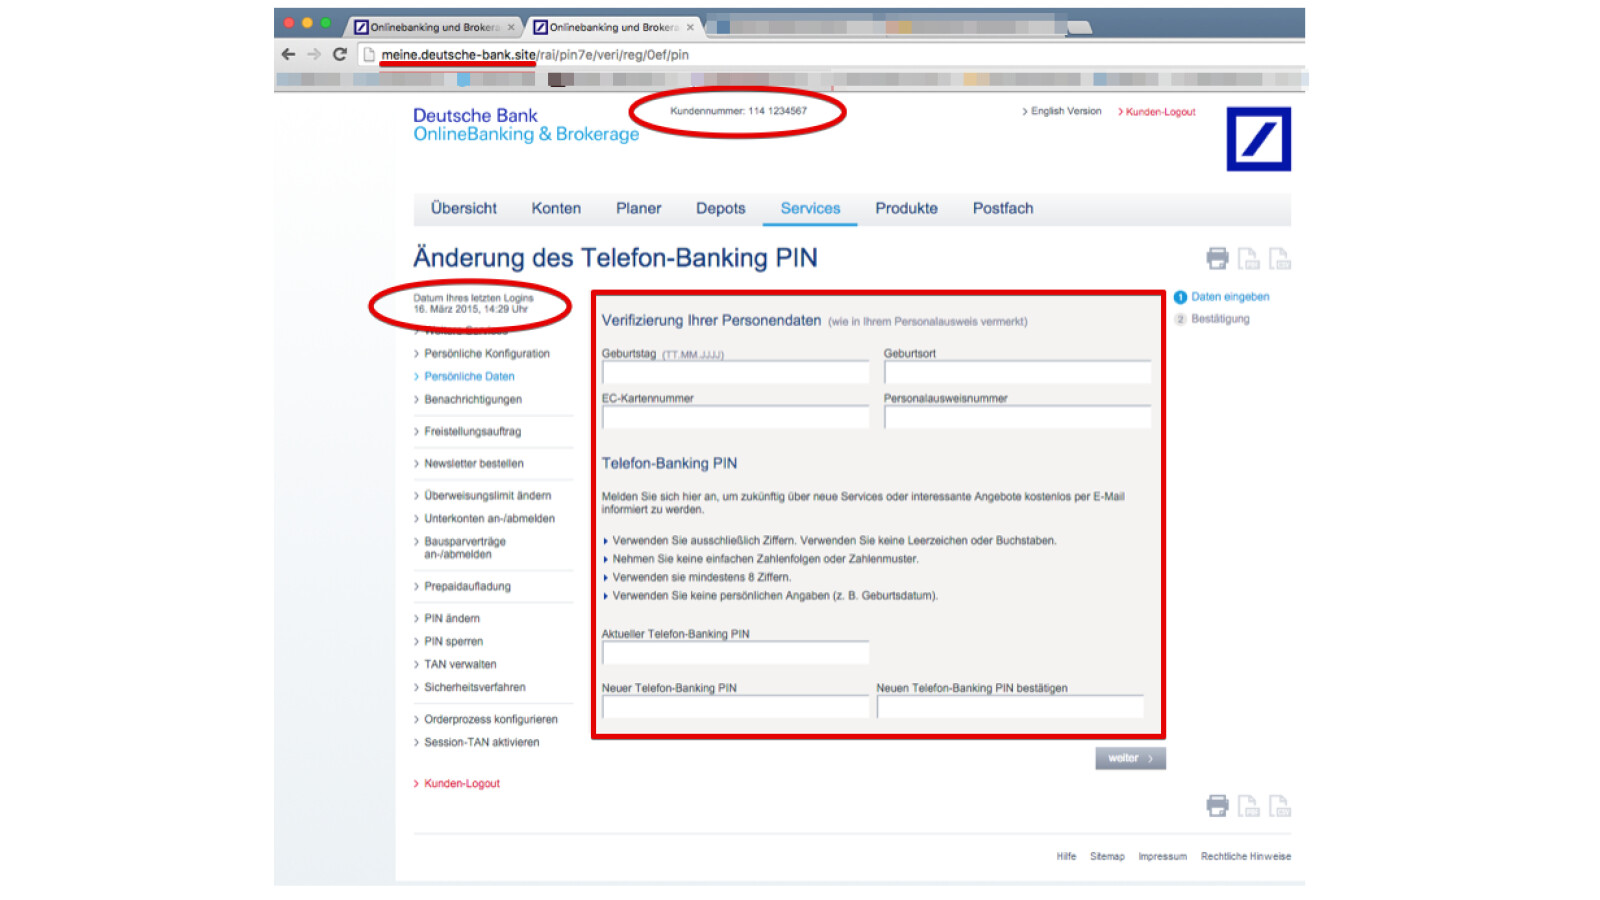
Task: Click the top middle document icon
Action: 1248,259
